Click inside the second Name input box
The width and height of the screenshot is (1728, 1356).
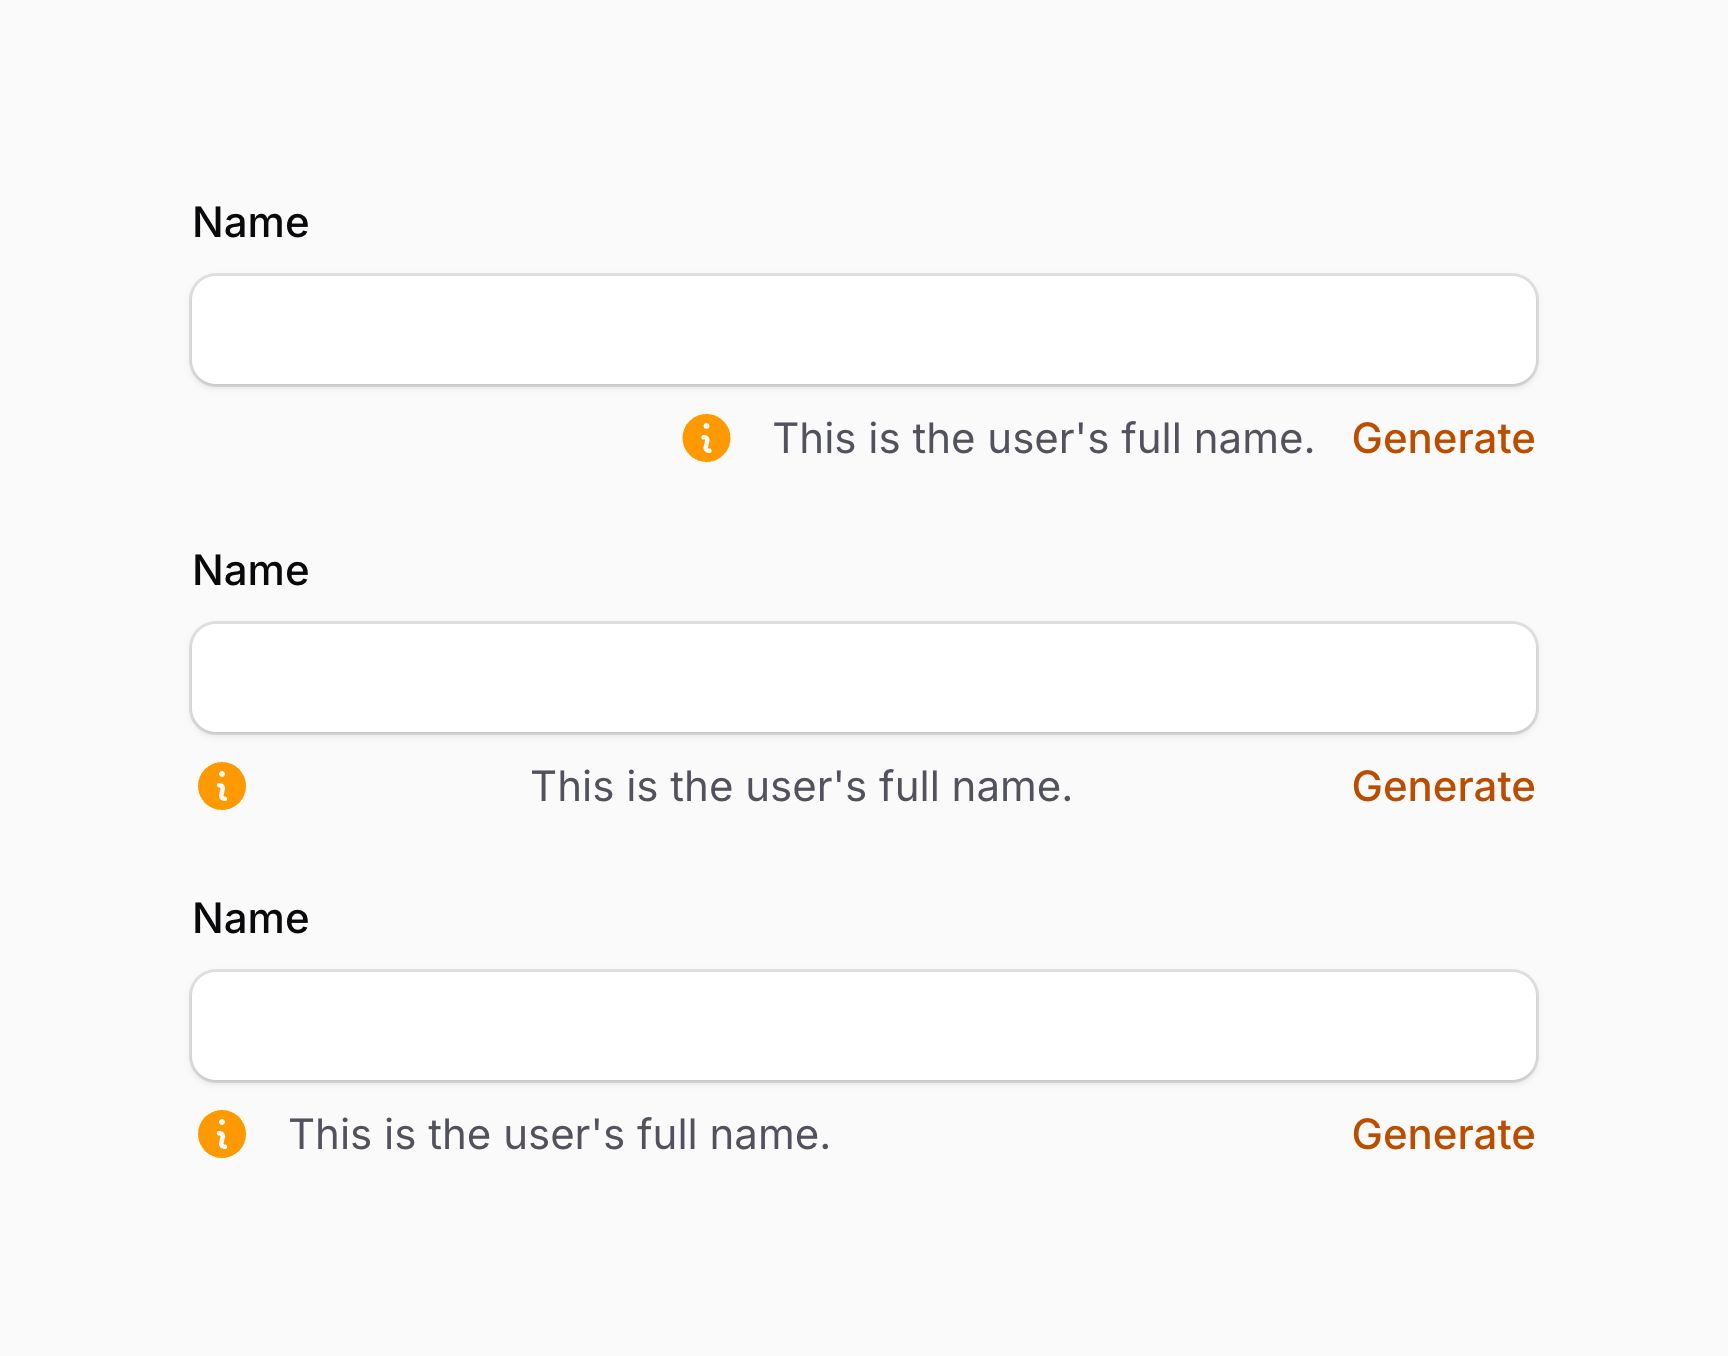(863, 677)
